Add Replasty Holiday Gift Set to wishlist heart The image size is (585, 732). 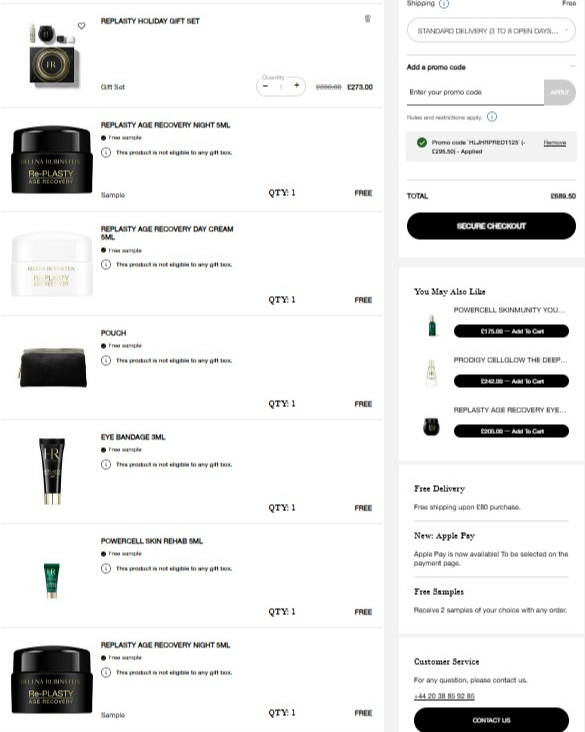(x=81, y=26)
